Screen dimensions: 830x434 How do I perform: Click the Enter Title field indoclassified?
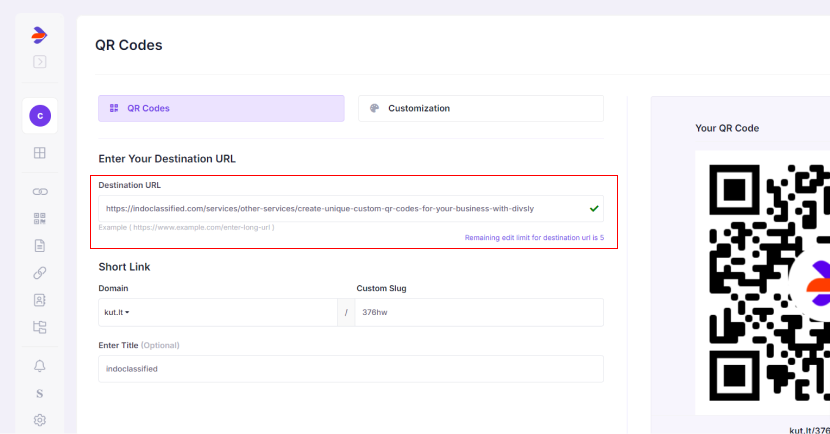click(350, 369)
